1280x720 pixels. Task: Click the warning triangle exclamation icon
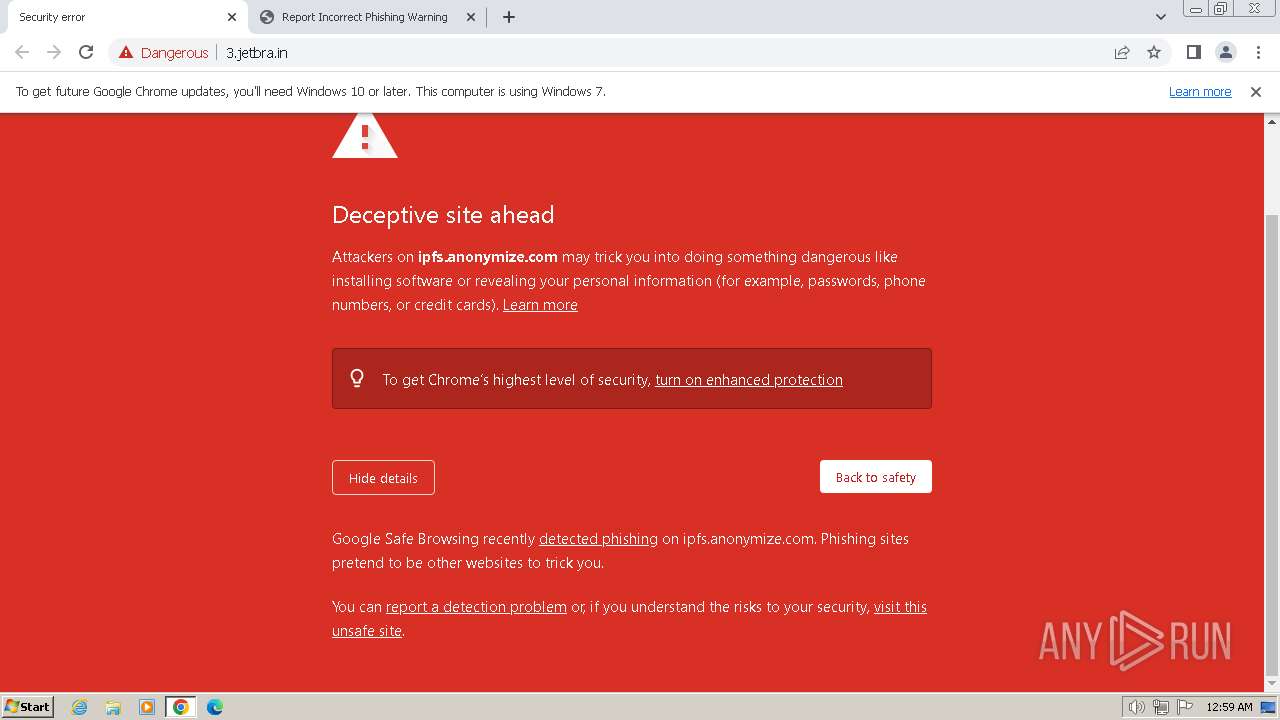pyautogui.click(x=365, y=136)
